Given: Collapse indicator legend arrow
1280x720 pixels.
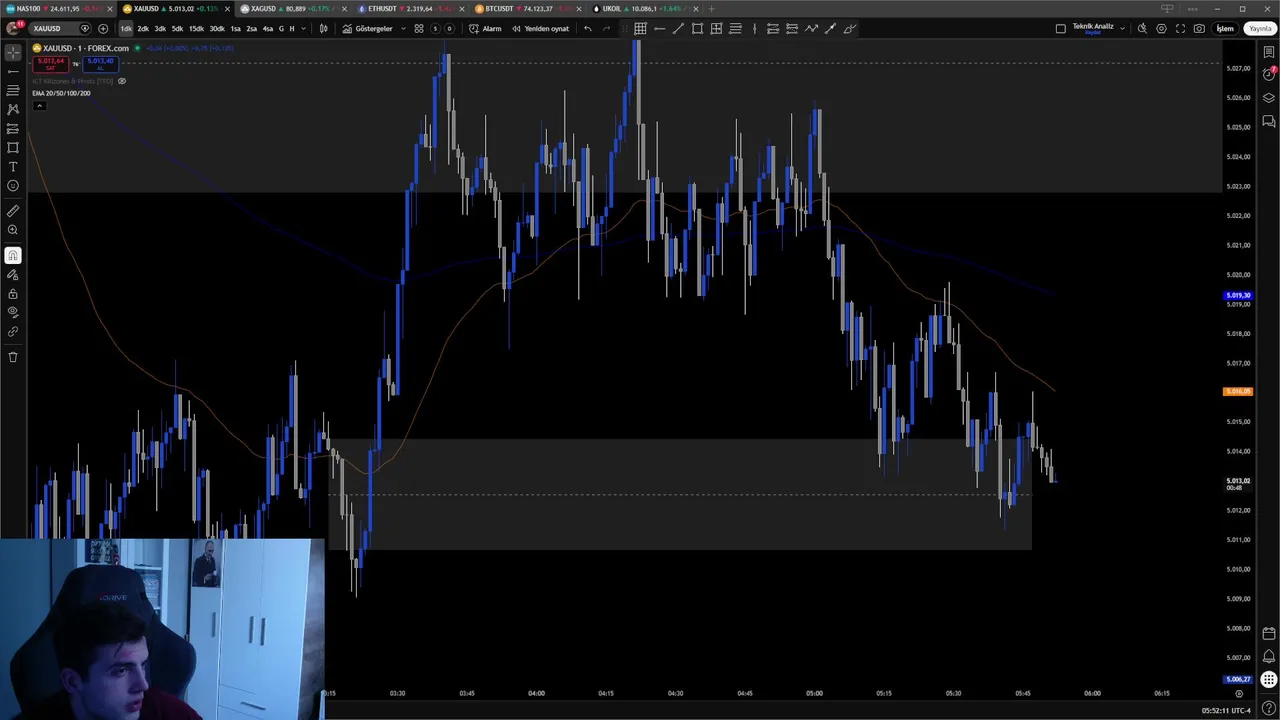Looking at the screenshot, I should click(x=38, y=105).
